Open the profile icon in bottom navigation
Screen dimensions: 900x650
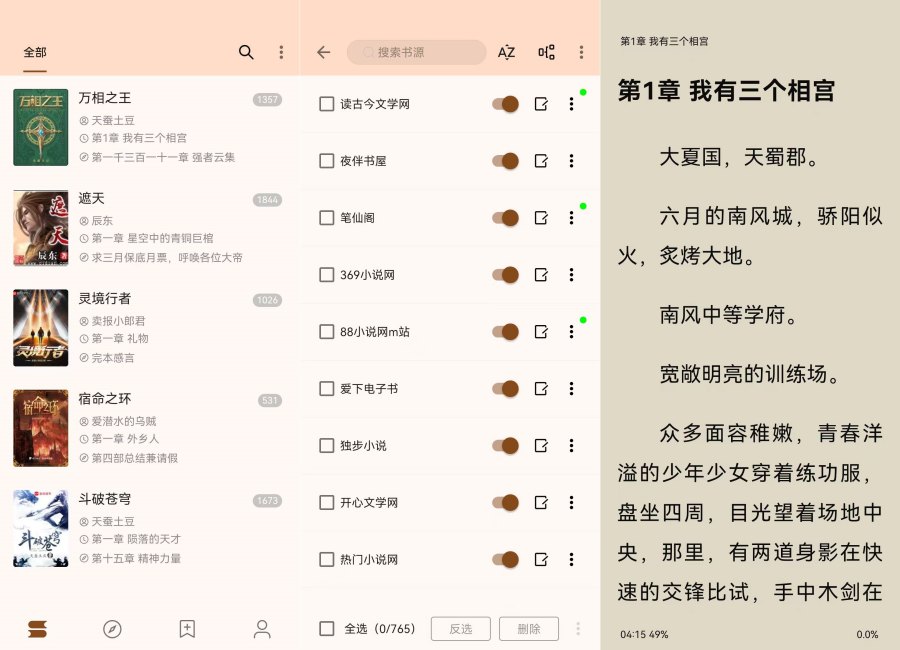(x=262, y=629)
